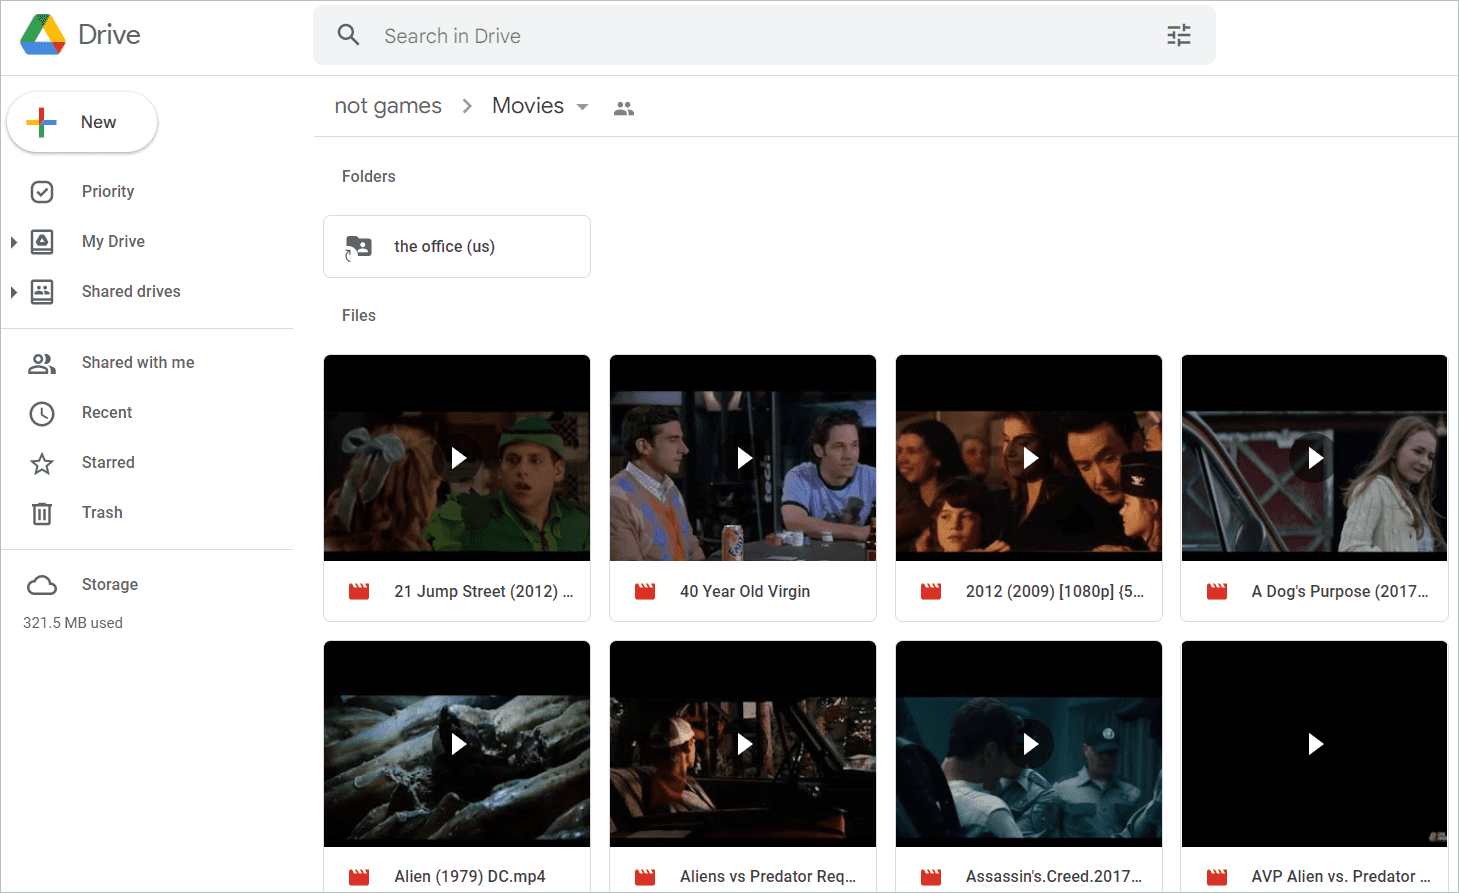Play the Alien (1979) video preview
Viewport: 1459px width, 893px height.
(x=458, y=744)
